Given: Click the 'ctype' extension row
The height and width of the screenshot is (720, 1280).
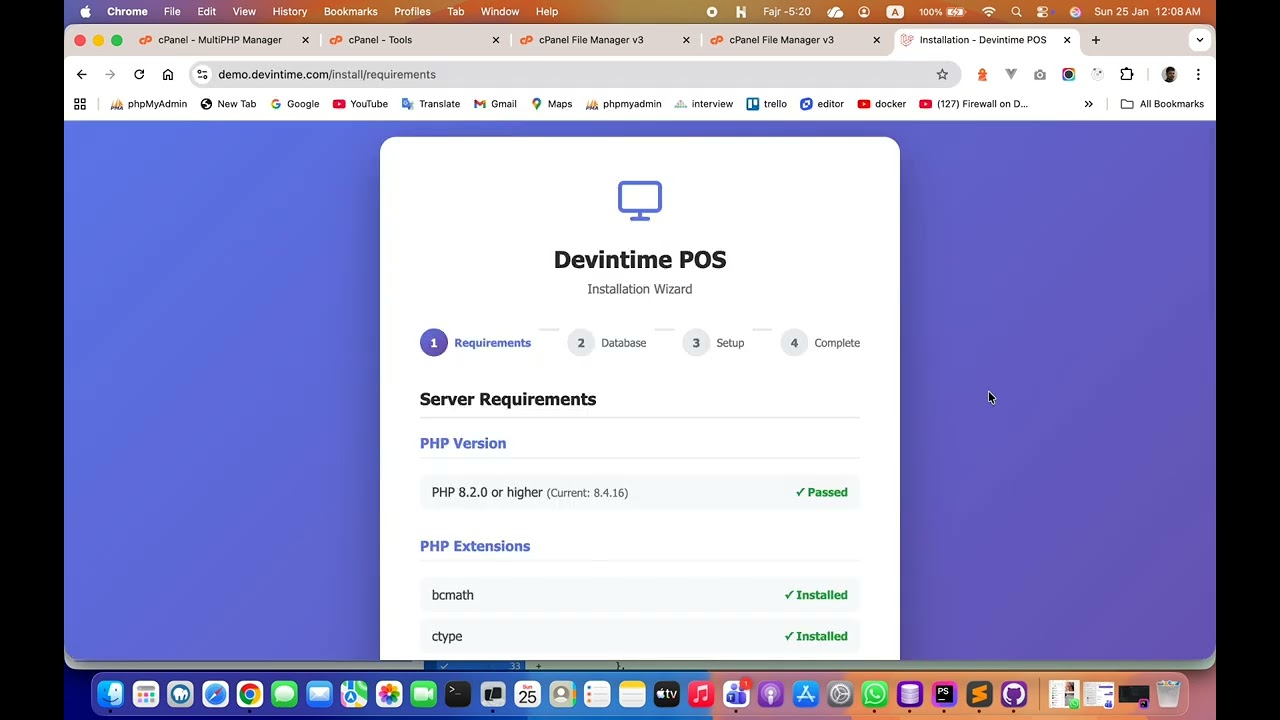Looking at the screenshot, I should click(x=640, y=636).
